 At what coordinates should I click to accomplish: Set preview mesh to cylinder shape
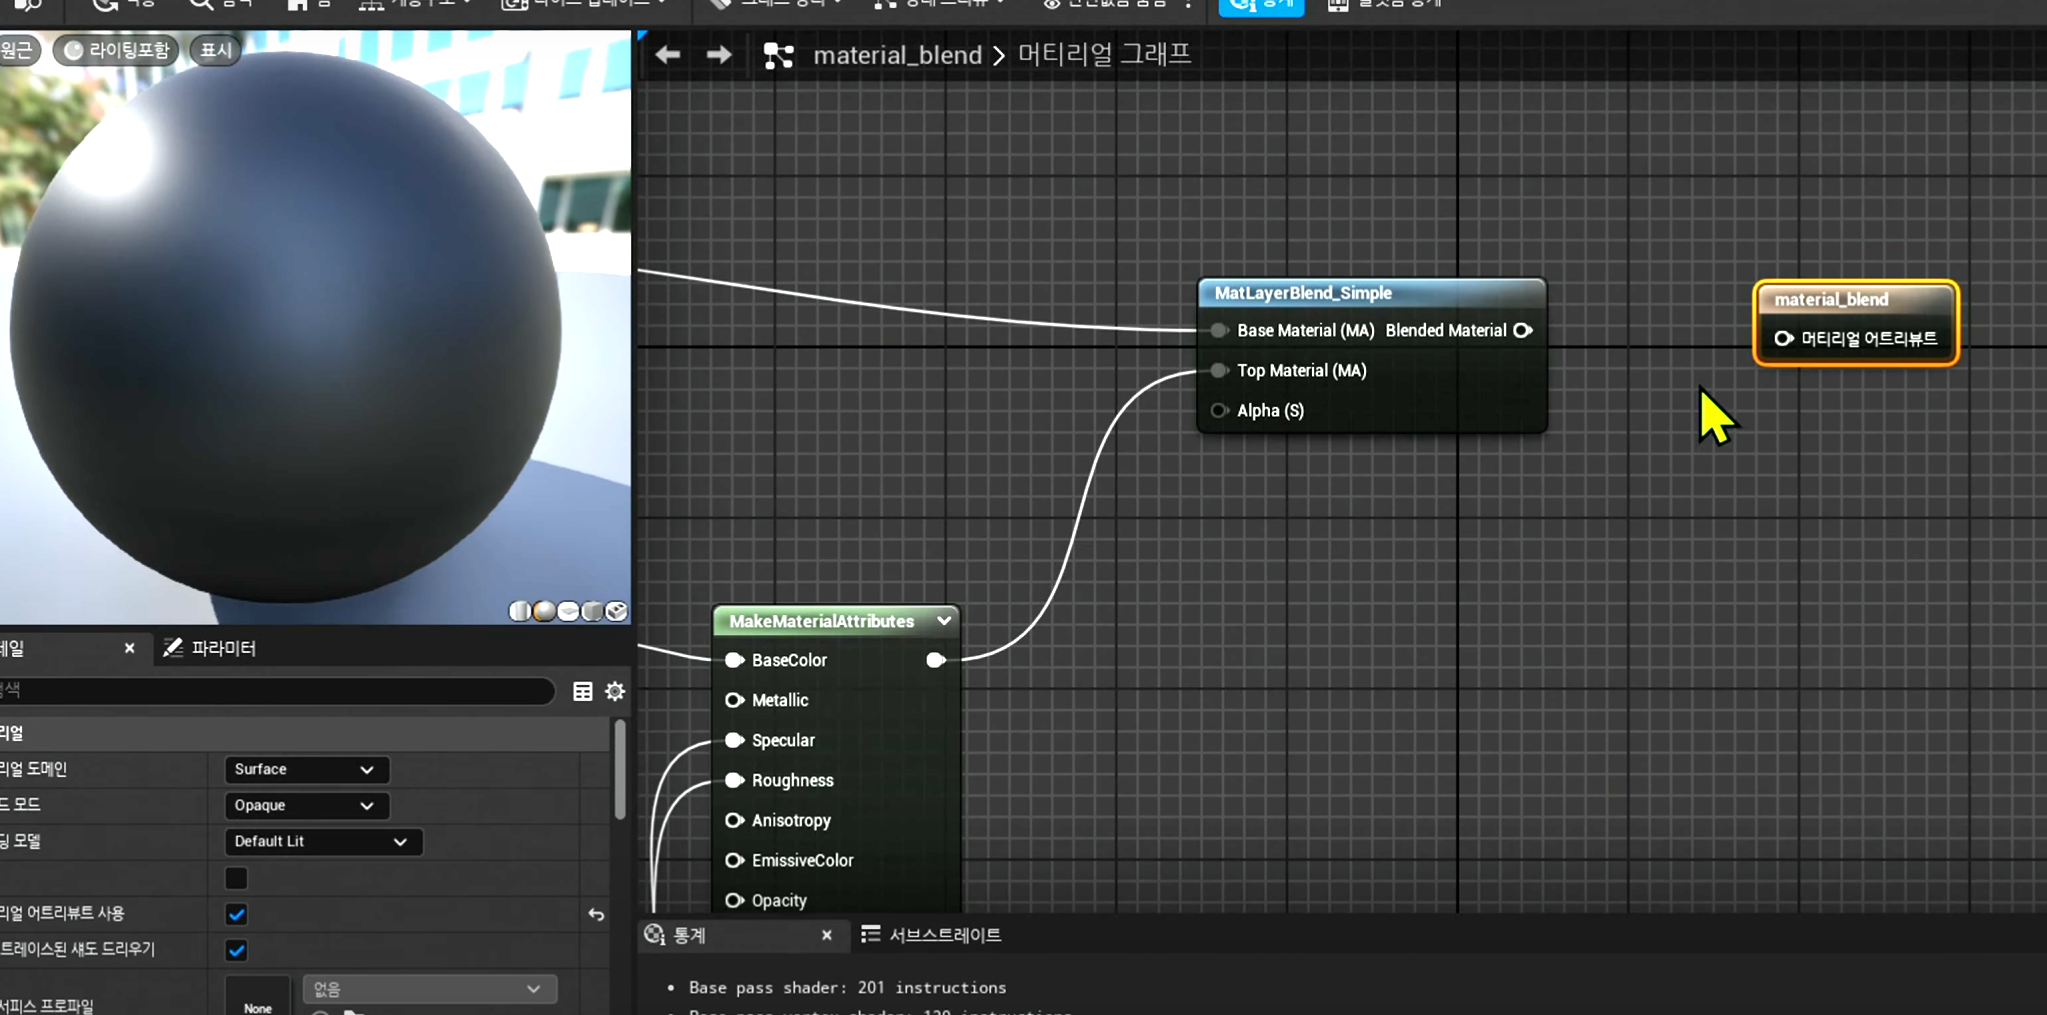pos(520,611)
